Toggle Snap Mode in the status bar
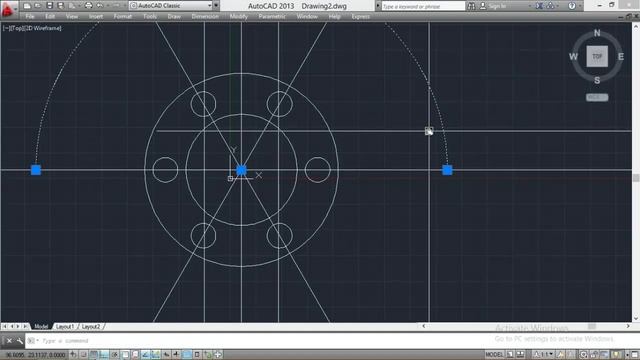The width and height of the screenshot is (640, 360). [84, 354]
